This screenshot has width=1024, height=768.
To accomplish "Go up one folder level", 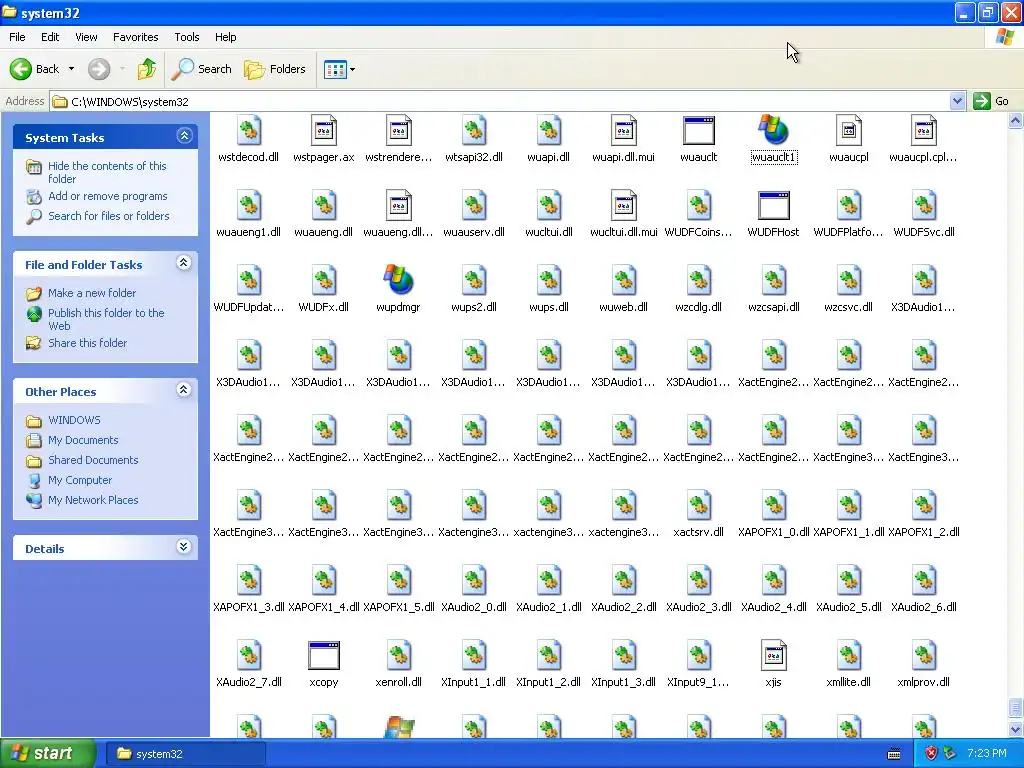I will click(146, 69).
